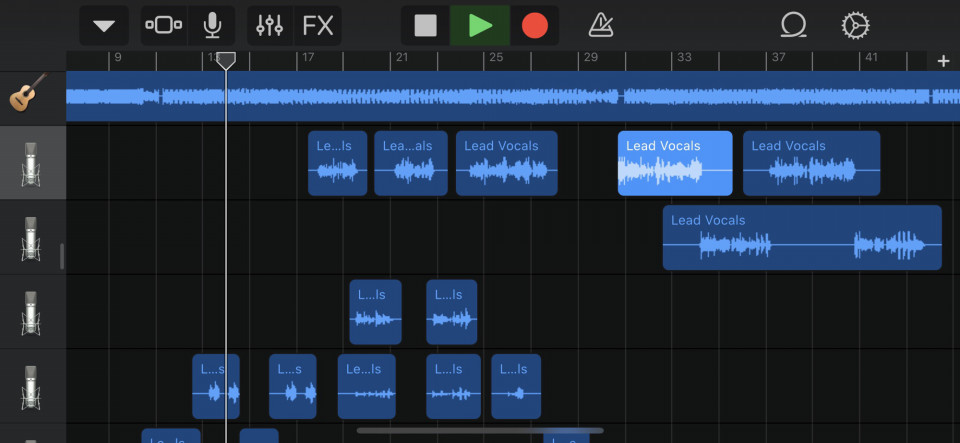Switch to the tracks view icon

tap(163, 25)
